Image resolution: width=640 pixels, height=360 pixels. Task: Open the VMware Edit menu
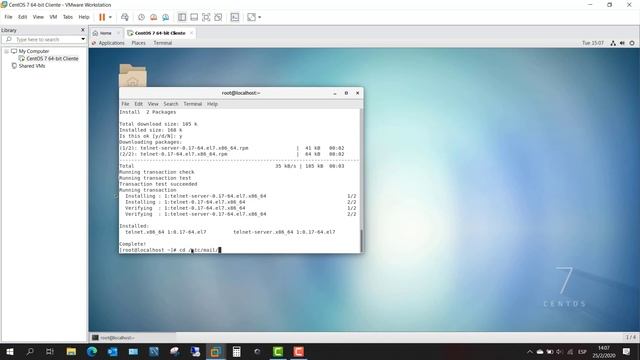point(22,17)
